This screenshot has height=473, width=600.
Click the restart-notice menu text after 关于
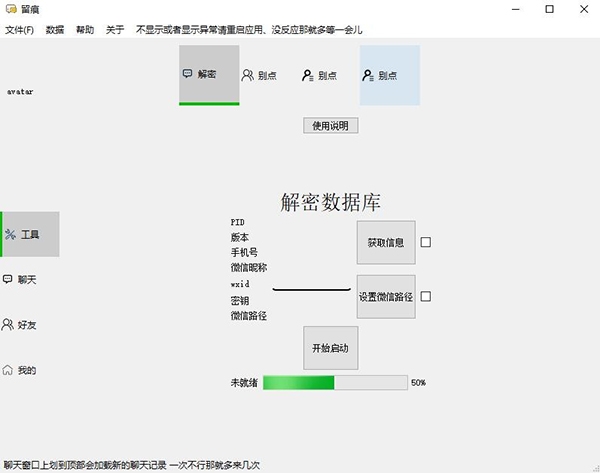click(249, 30)
